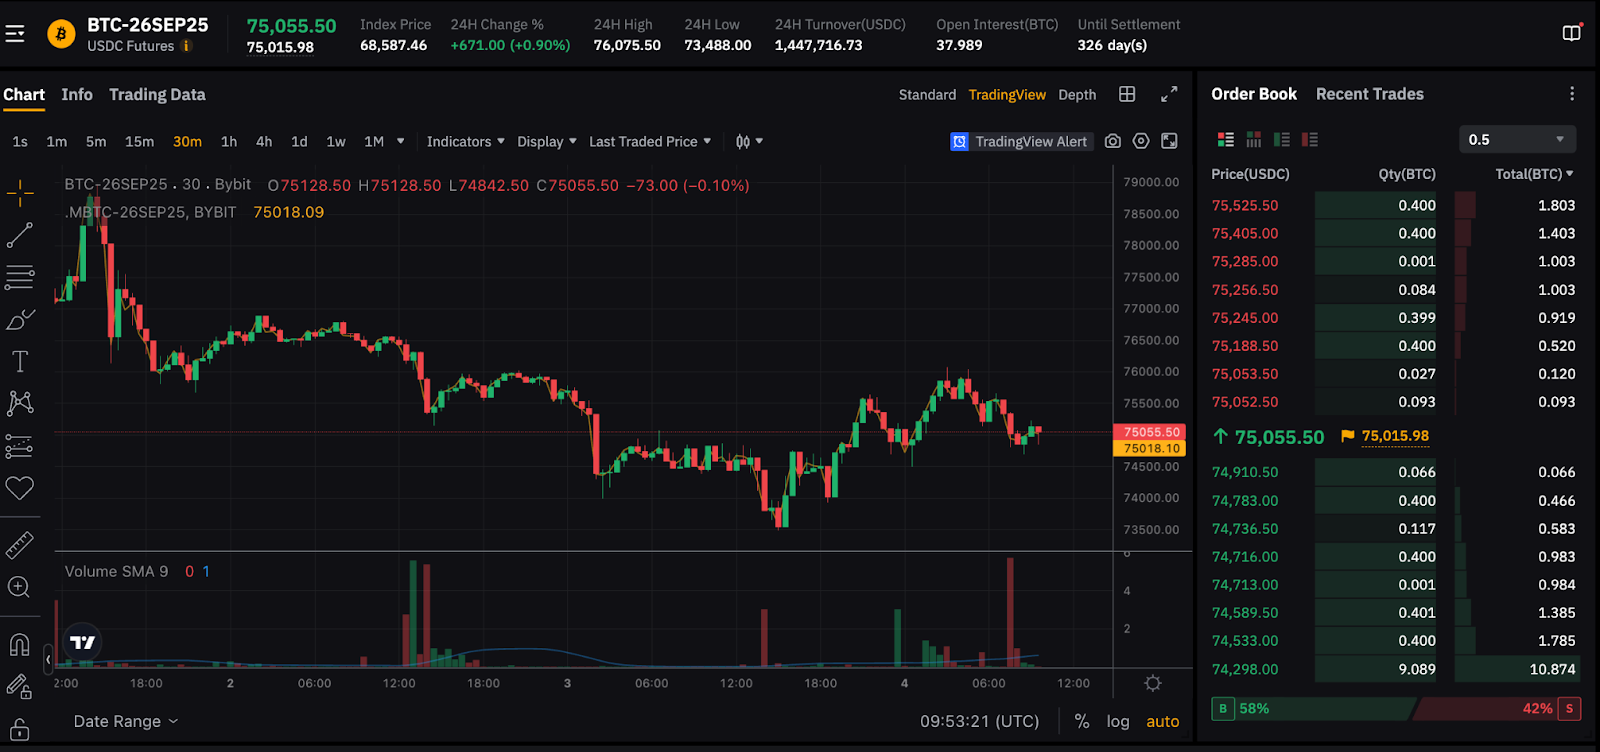Toggle percent scale on the chart

pos(1081,721)
